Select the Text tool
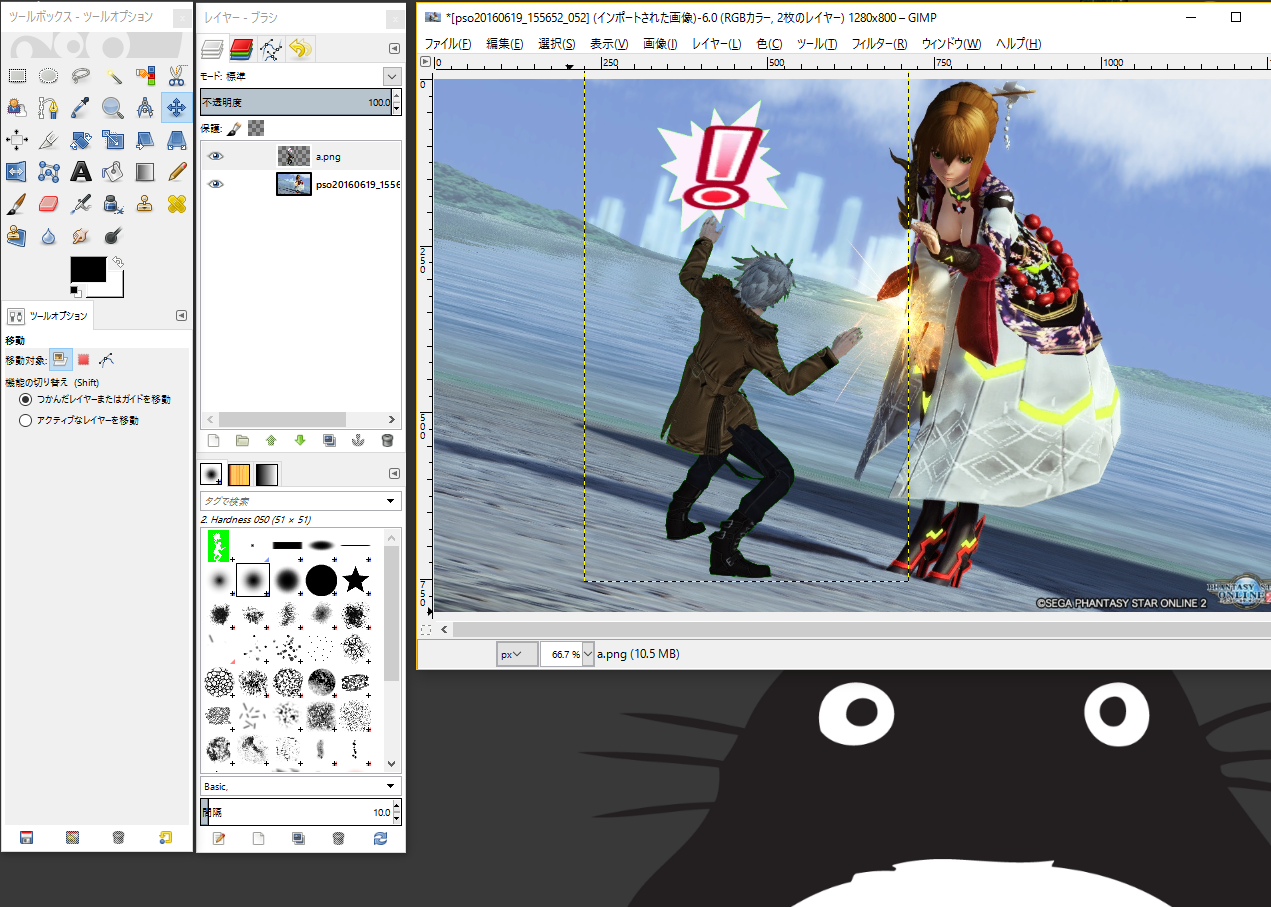1271x907 pixels. 81,172
